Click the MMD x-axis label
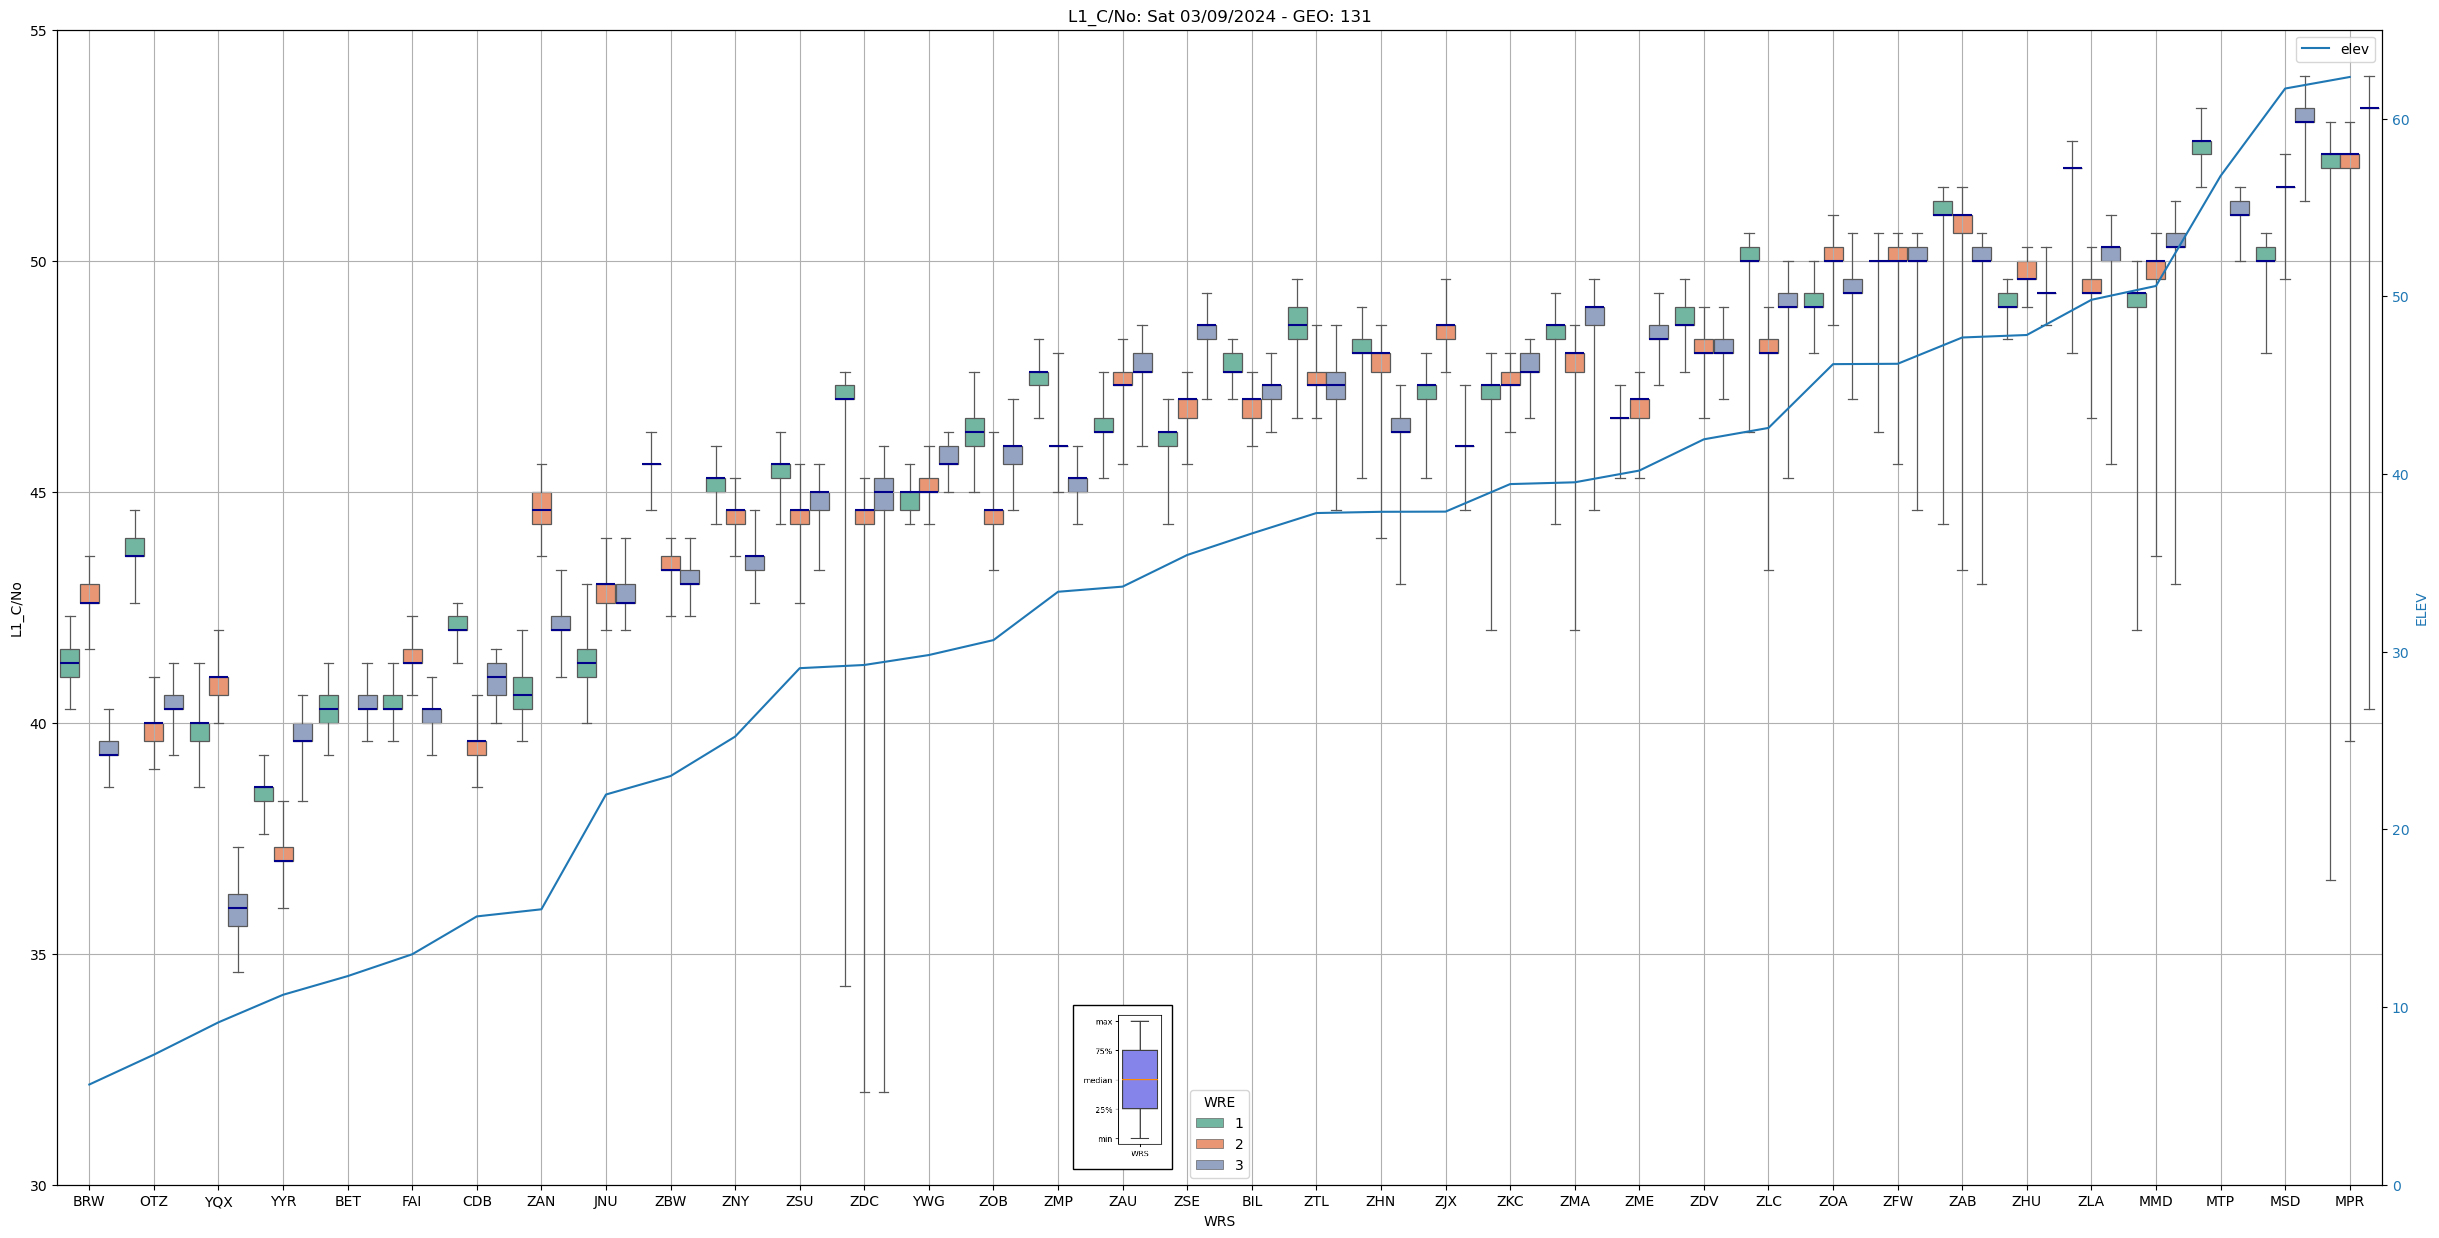The image size is (2439, 1238). click(2156, 1202)
